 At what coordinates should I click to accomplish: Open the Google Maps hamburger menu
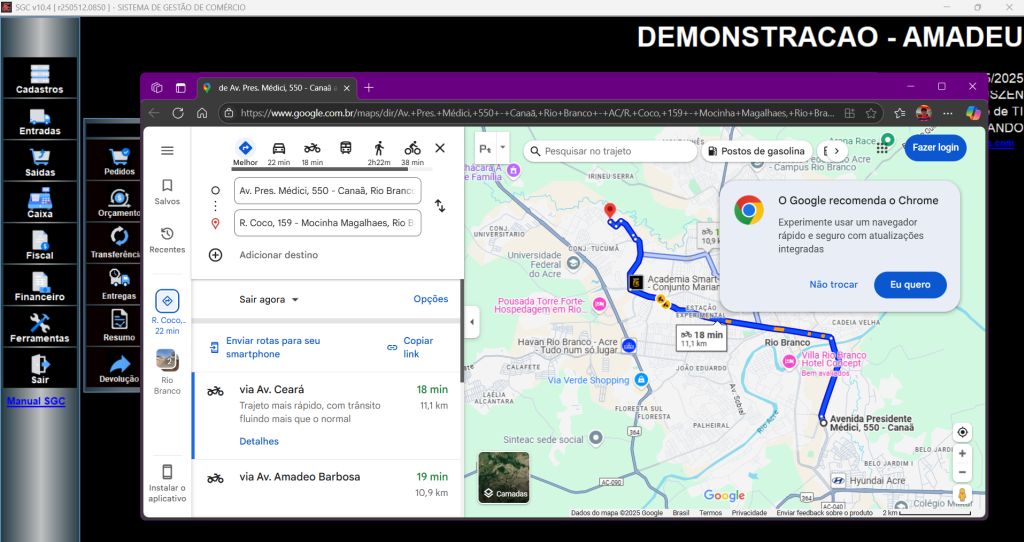tap(167, 151)
